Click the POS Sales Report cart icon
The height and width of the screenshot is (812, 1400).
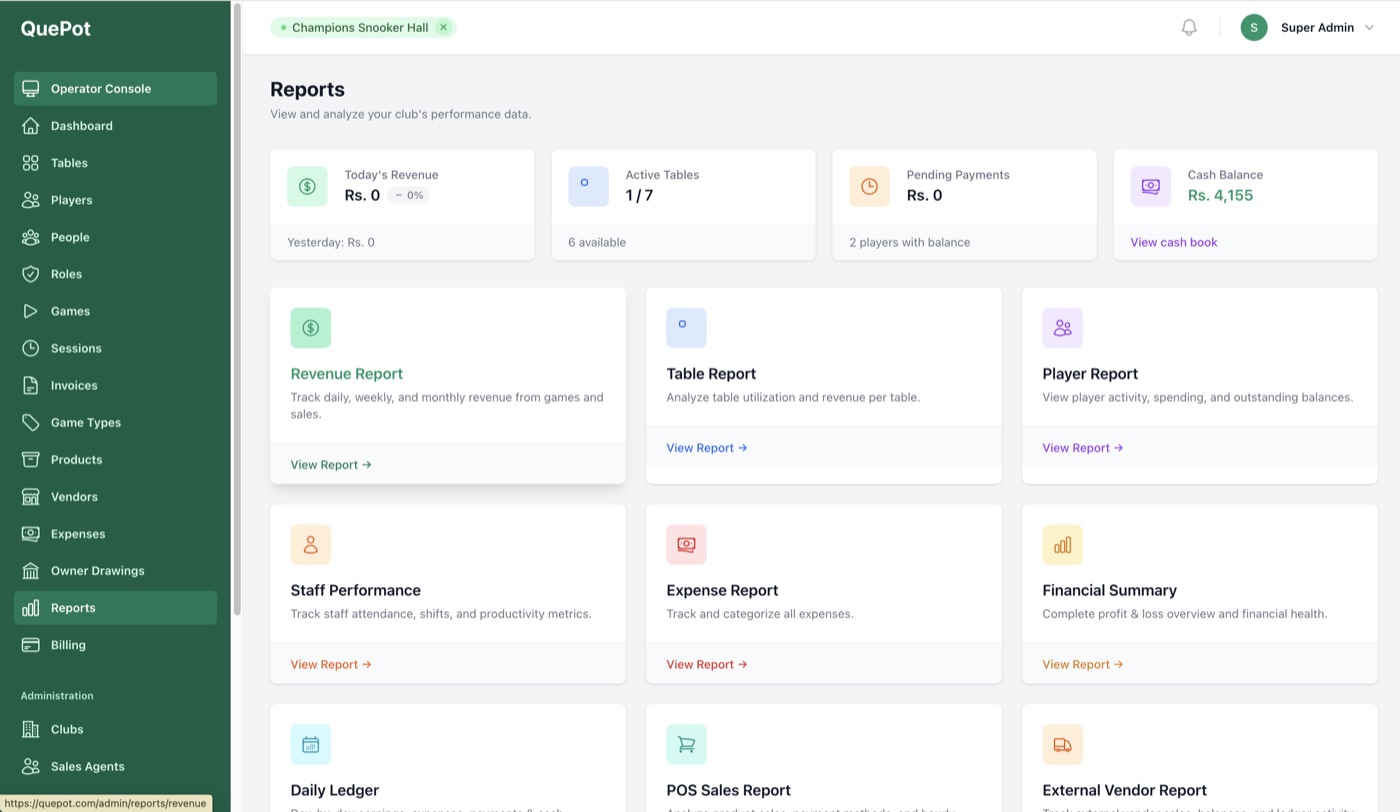[686, 744]
